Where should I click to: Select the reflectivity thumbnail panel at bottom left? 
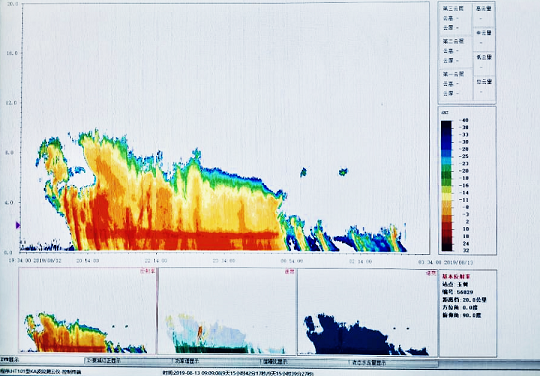87,311
